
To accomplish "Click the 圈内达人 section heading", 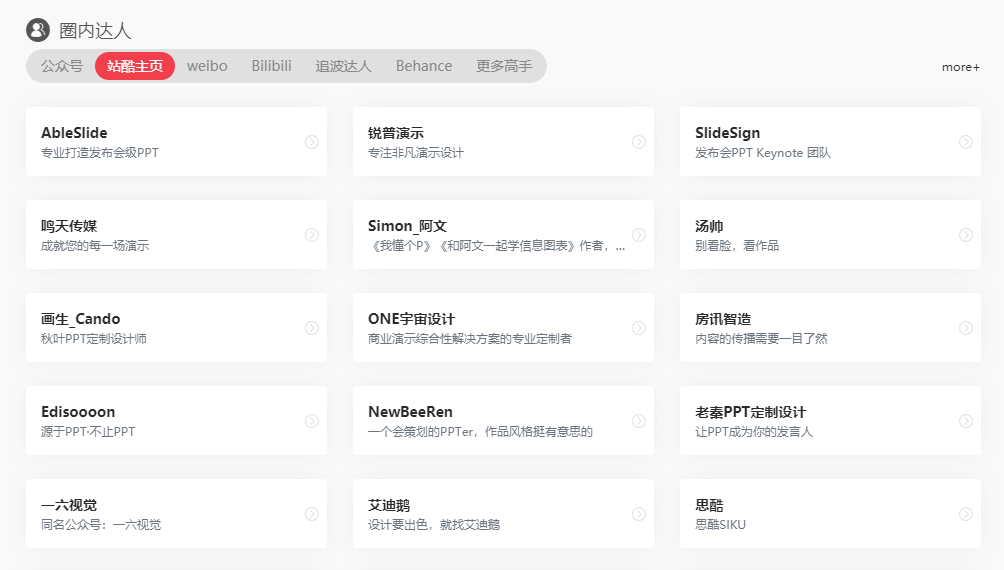I will coord(95,30).
